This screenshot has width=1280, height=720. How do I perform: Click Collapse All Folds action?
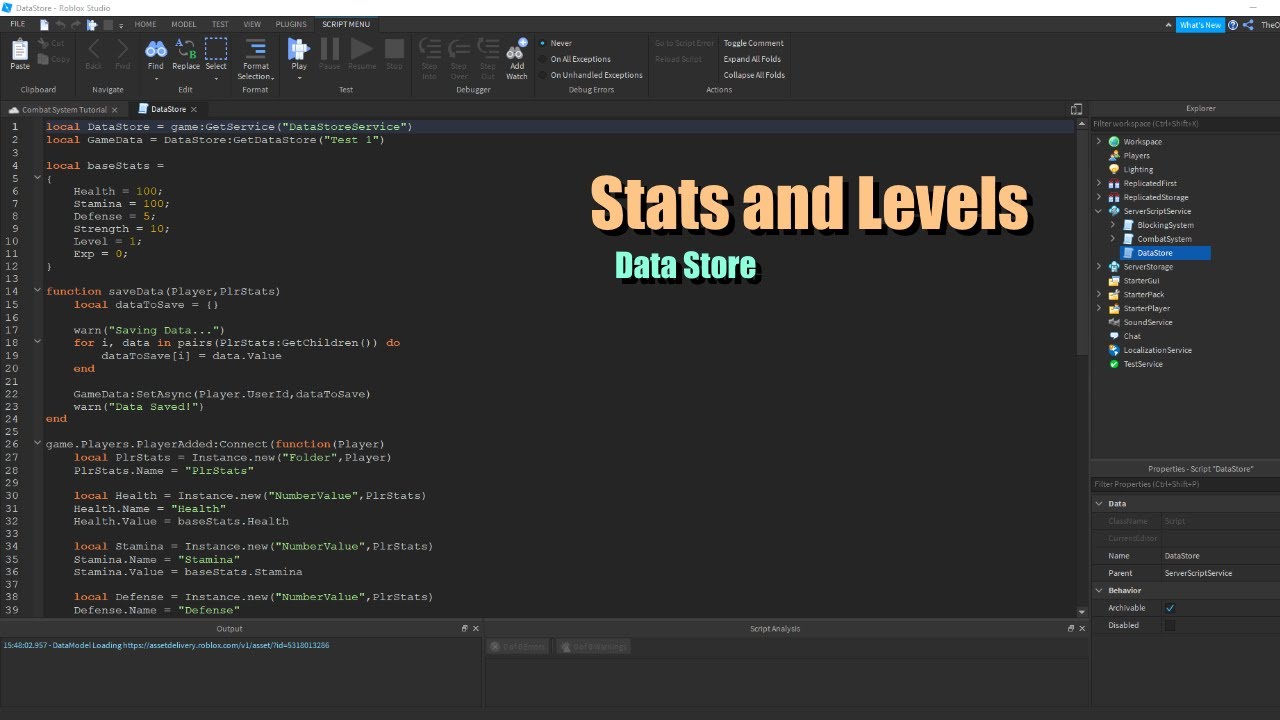[754, 75]
